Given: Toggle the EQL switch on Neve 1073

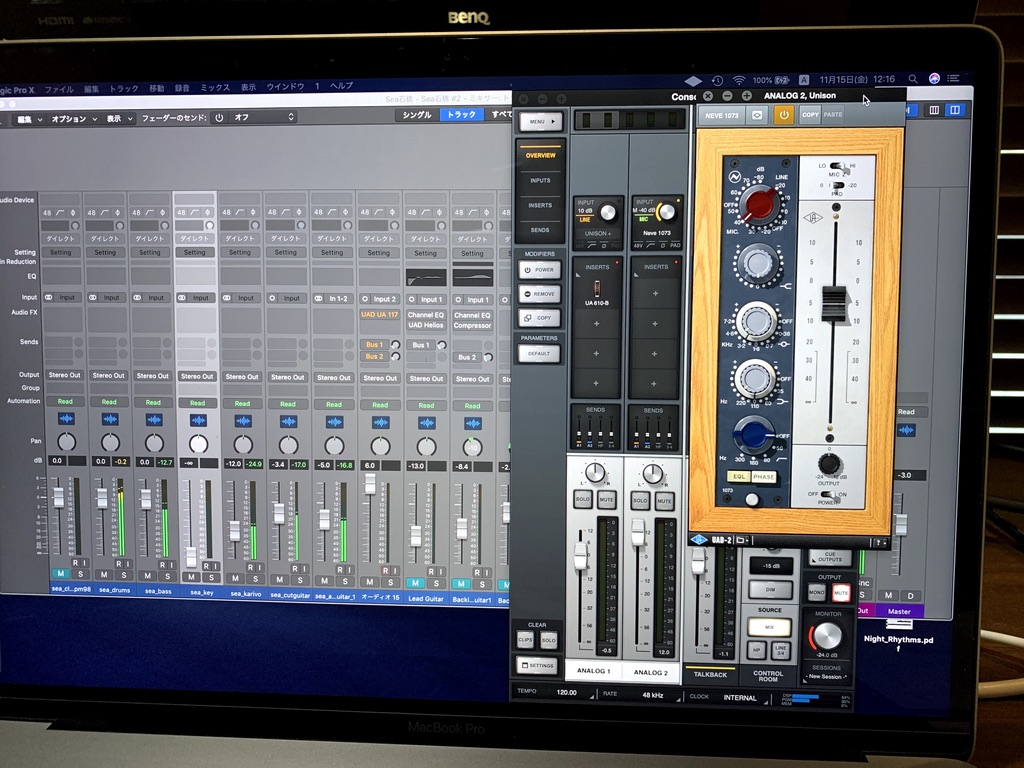Looking at the screenshot, I should click(739, 477).
